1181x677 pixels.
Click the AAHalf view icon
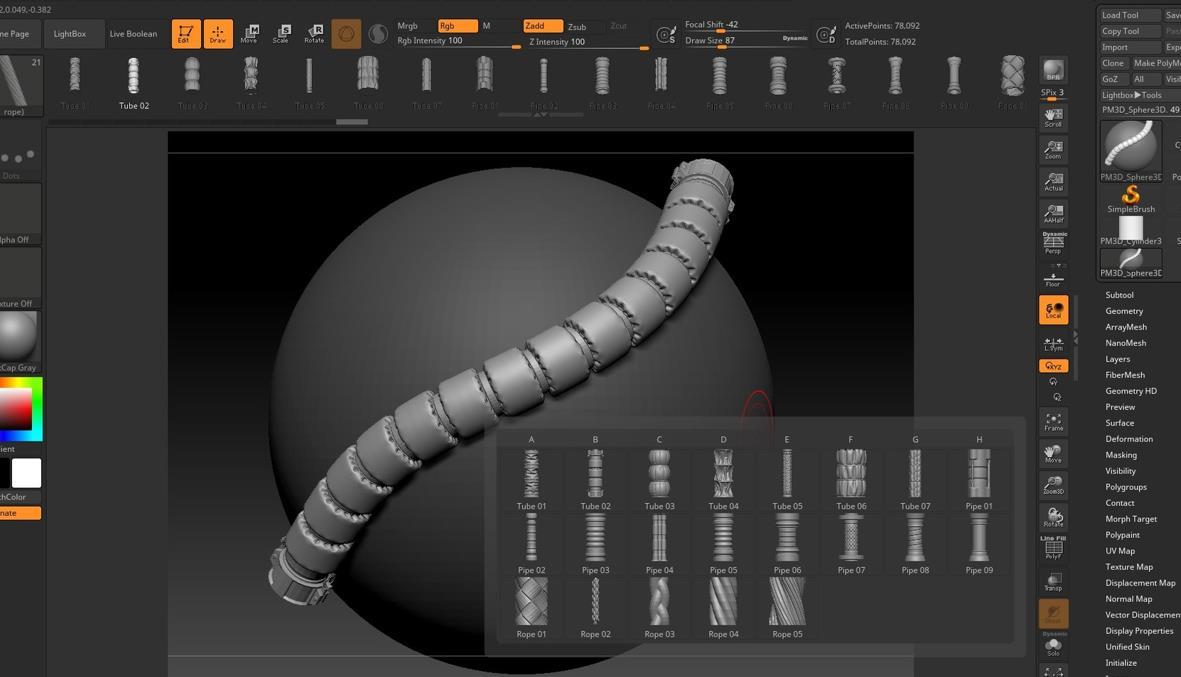pyautogui.click(x=1053, y=212)
